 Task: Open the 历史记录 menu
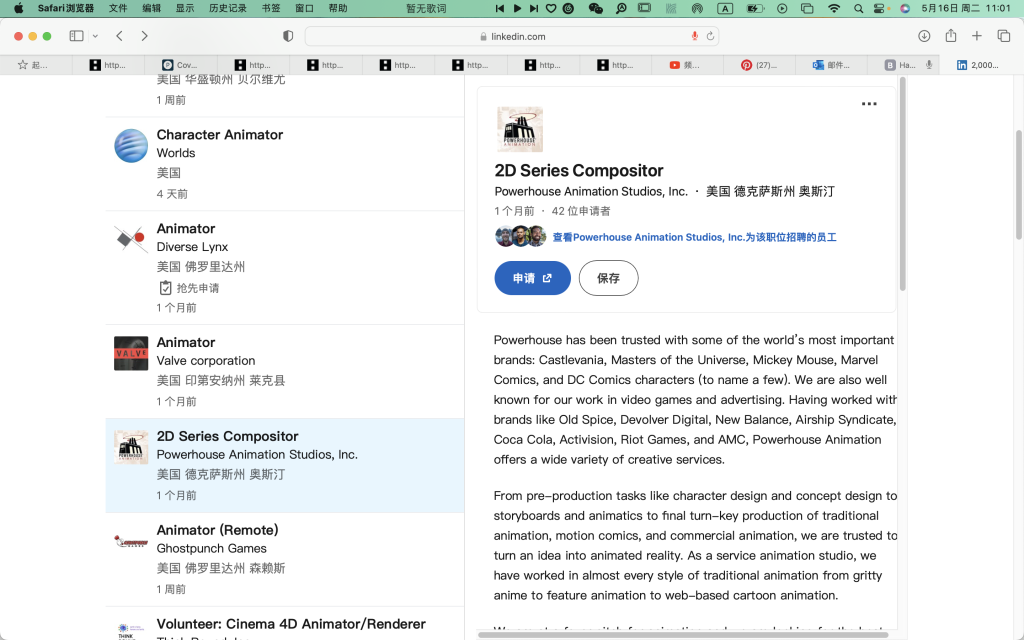coord(228,8)
